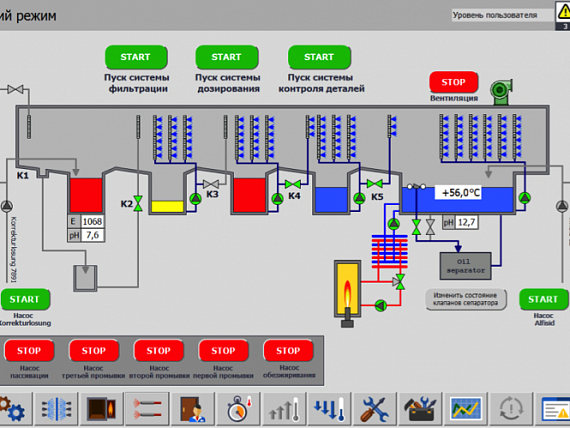The image size is (570, 428).
Task: Click the yellow liquid tank
Action: [167, 207]
